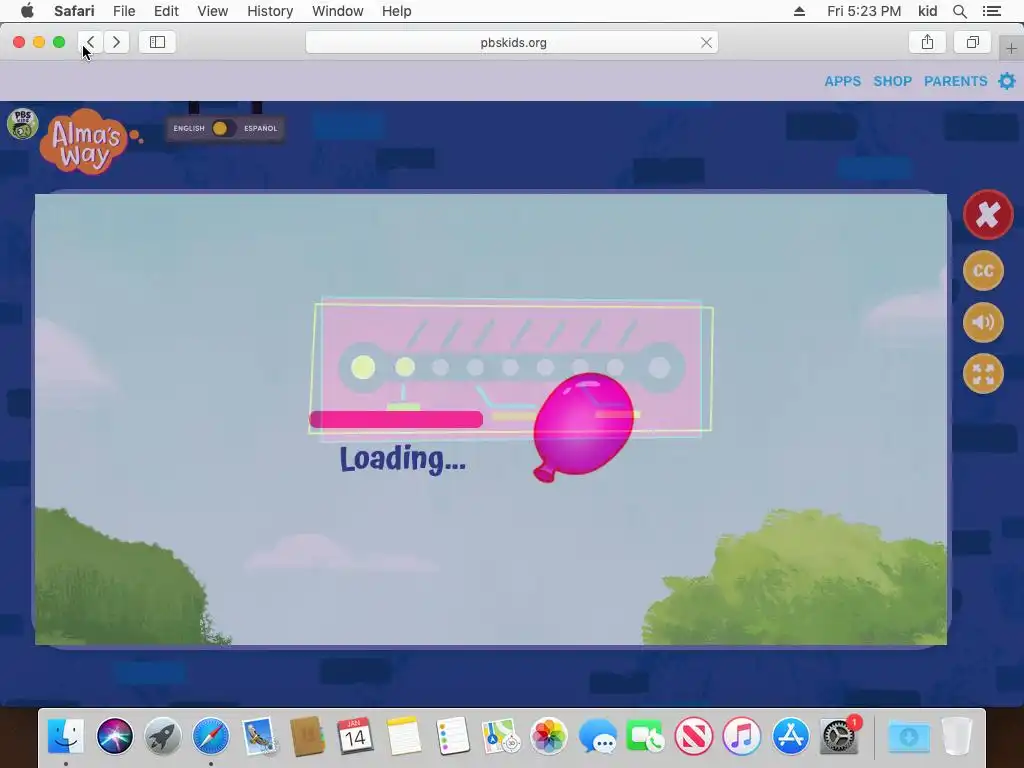
Task: Click the Loading... text
Action: tap(402, 459)
